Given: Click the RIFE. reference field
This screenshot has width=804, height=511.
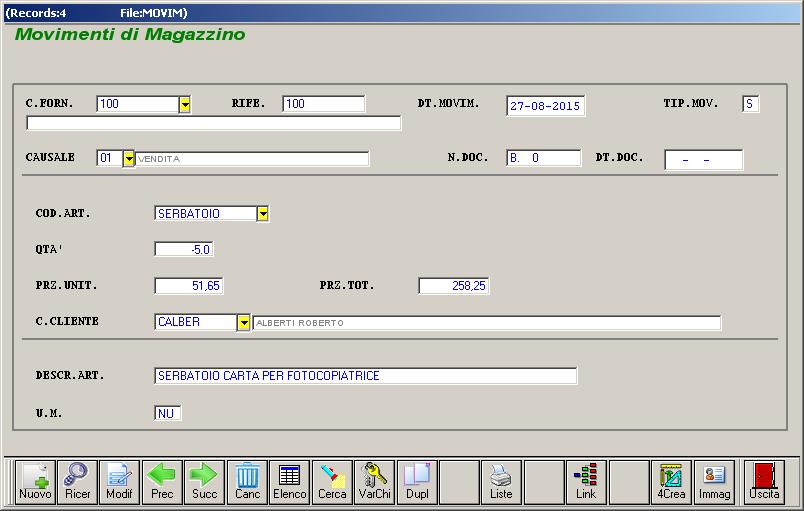Looking at the screenshot, I should tap(324, 104).
